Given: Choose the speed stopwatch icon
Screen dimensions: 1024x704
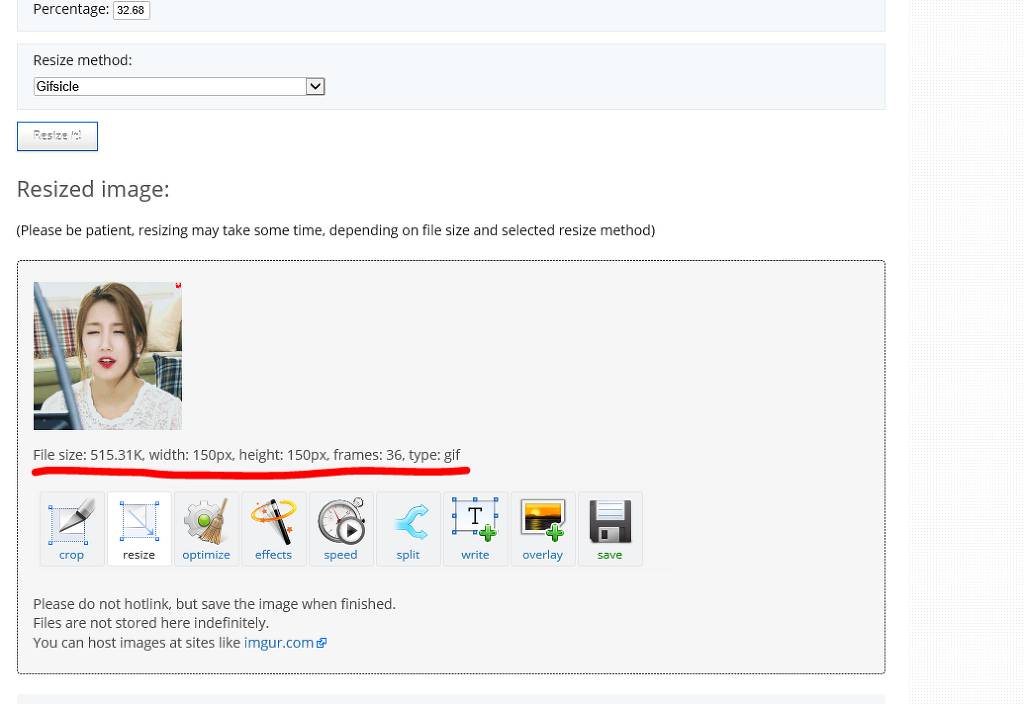Looking at the screenshot, I should (x=341, y=528).
